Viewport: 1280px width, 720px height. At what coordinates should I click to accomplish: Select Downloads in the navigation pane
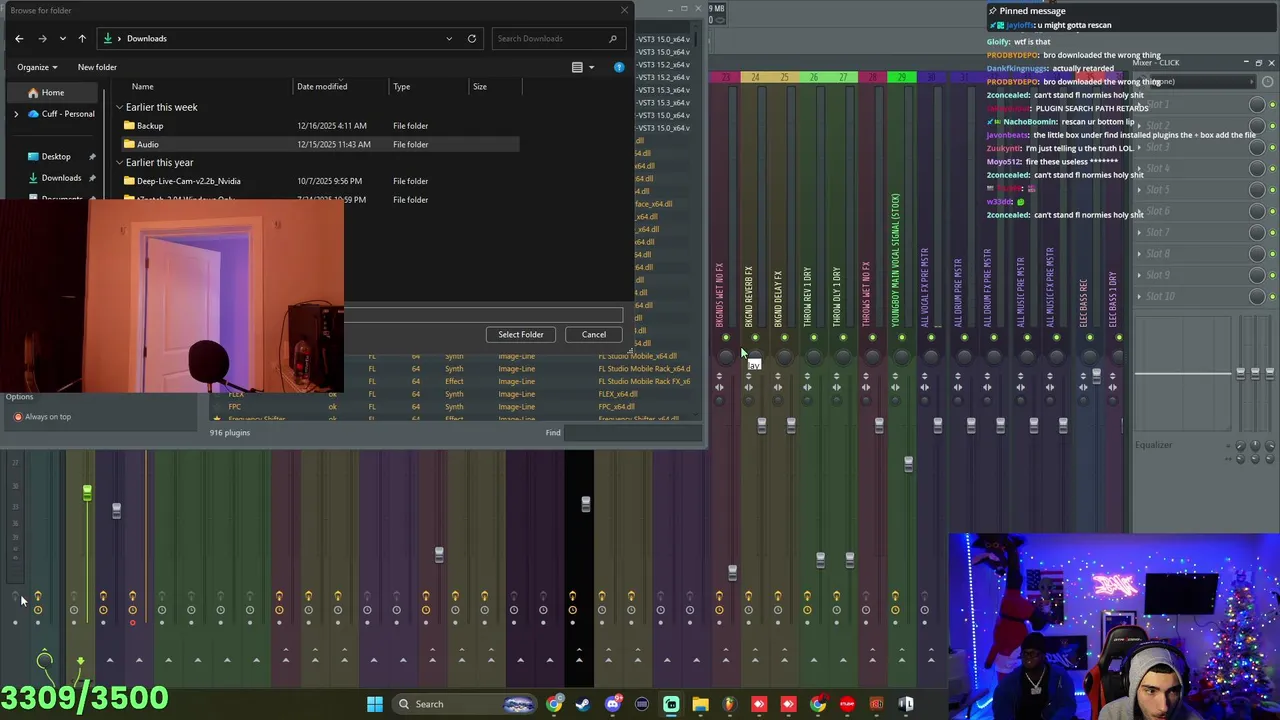coord(61,178)
